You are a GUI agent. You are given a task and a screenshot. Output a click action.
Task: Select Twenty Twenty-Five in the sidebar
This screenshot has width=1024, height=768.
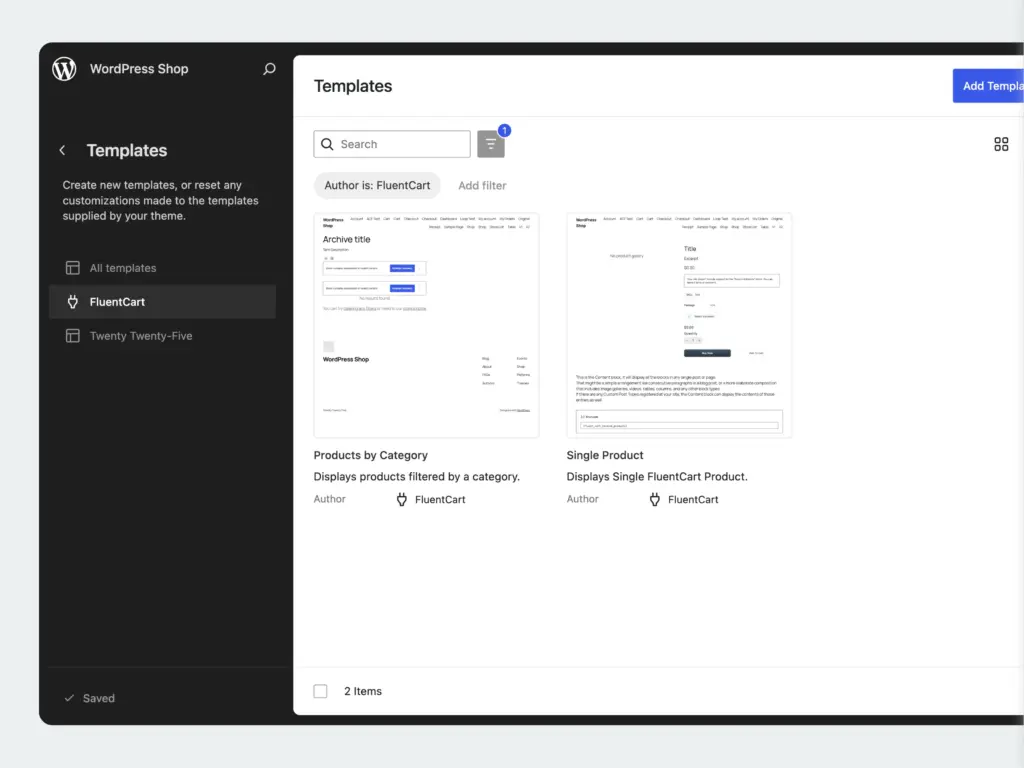[163, 336]
